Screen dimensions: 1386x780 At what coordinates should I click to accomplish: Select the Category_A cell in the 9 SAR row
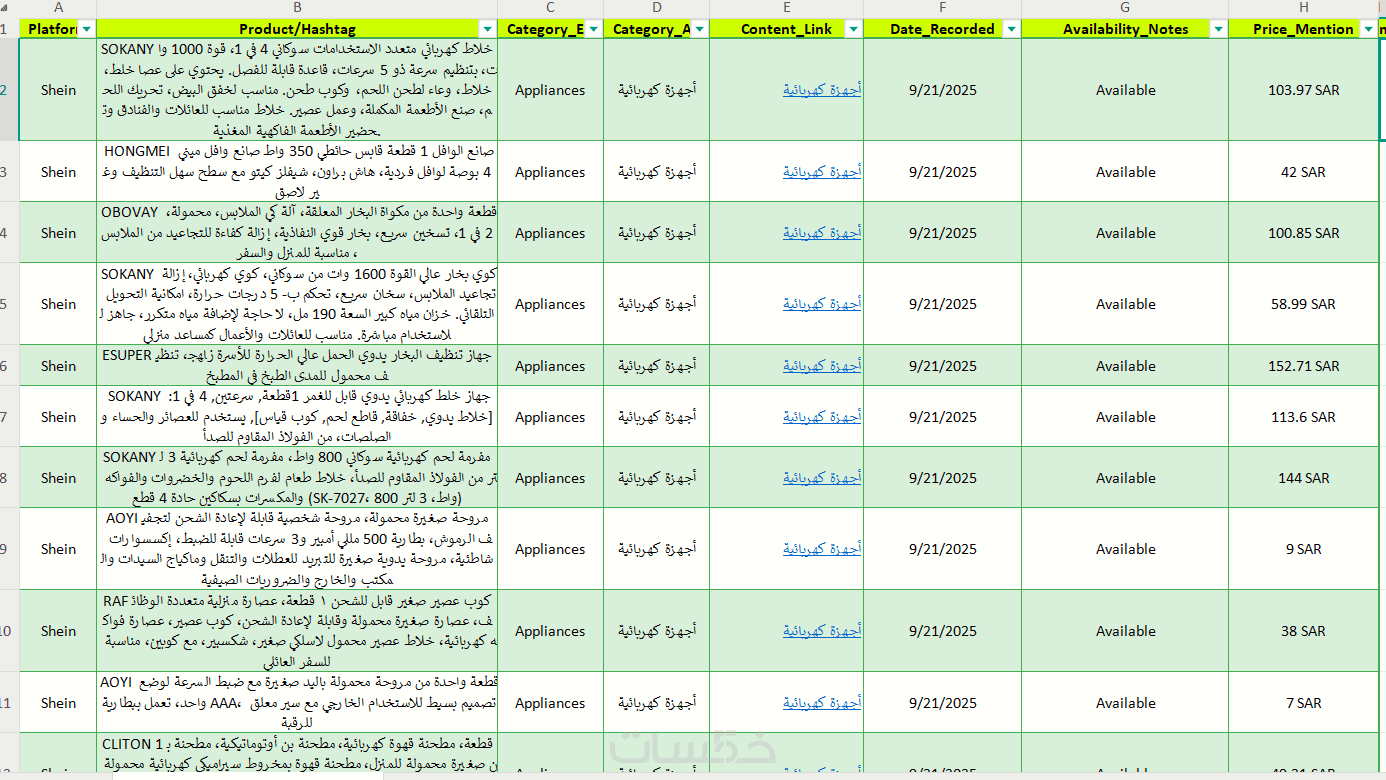[656, 549]
